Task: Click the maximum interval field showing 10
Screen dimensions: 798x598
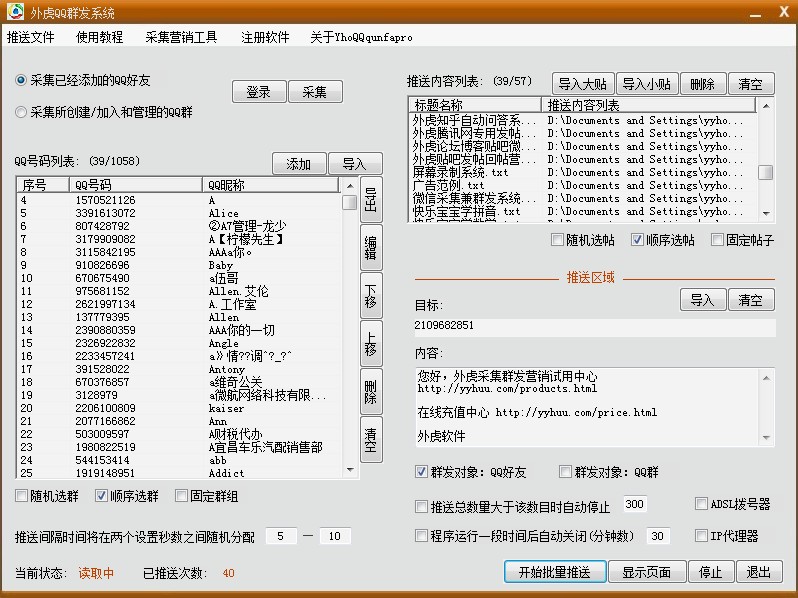Action: click(x=334, y=536)
